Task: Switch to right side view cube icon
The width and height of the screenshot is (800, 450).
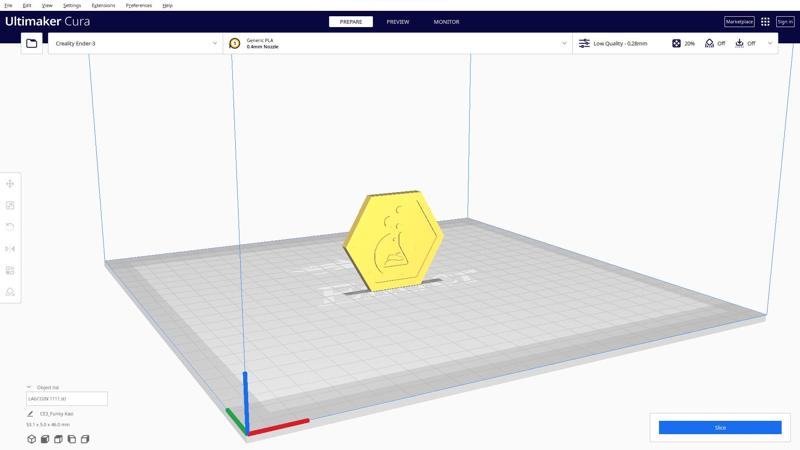Action: 85,439
